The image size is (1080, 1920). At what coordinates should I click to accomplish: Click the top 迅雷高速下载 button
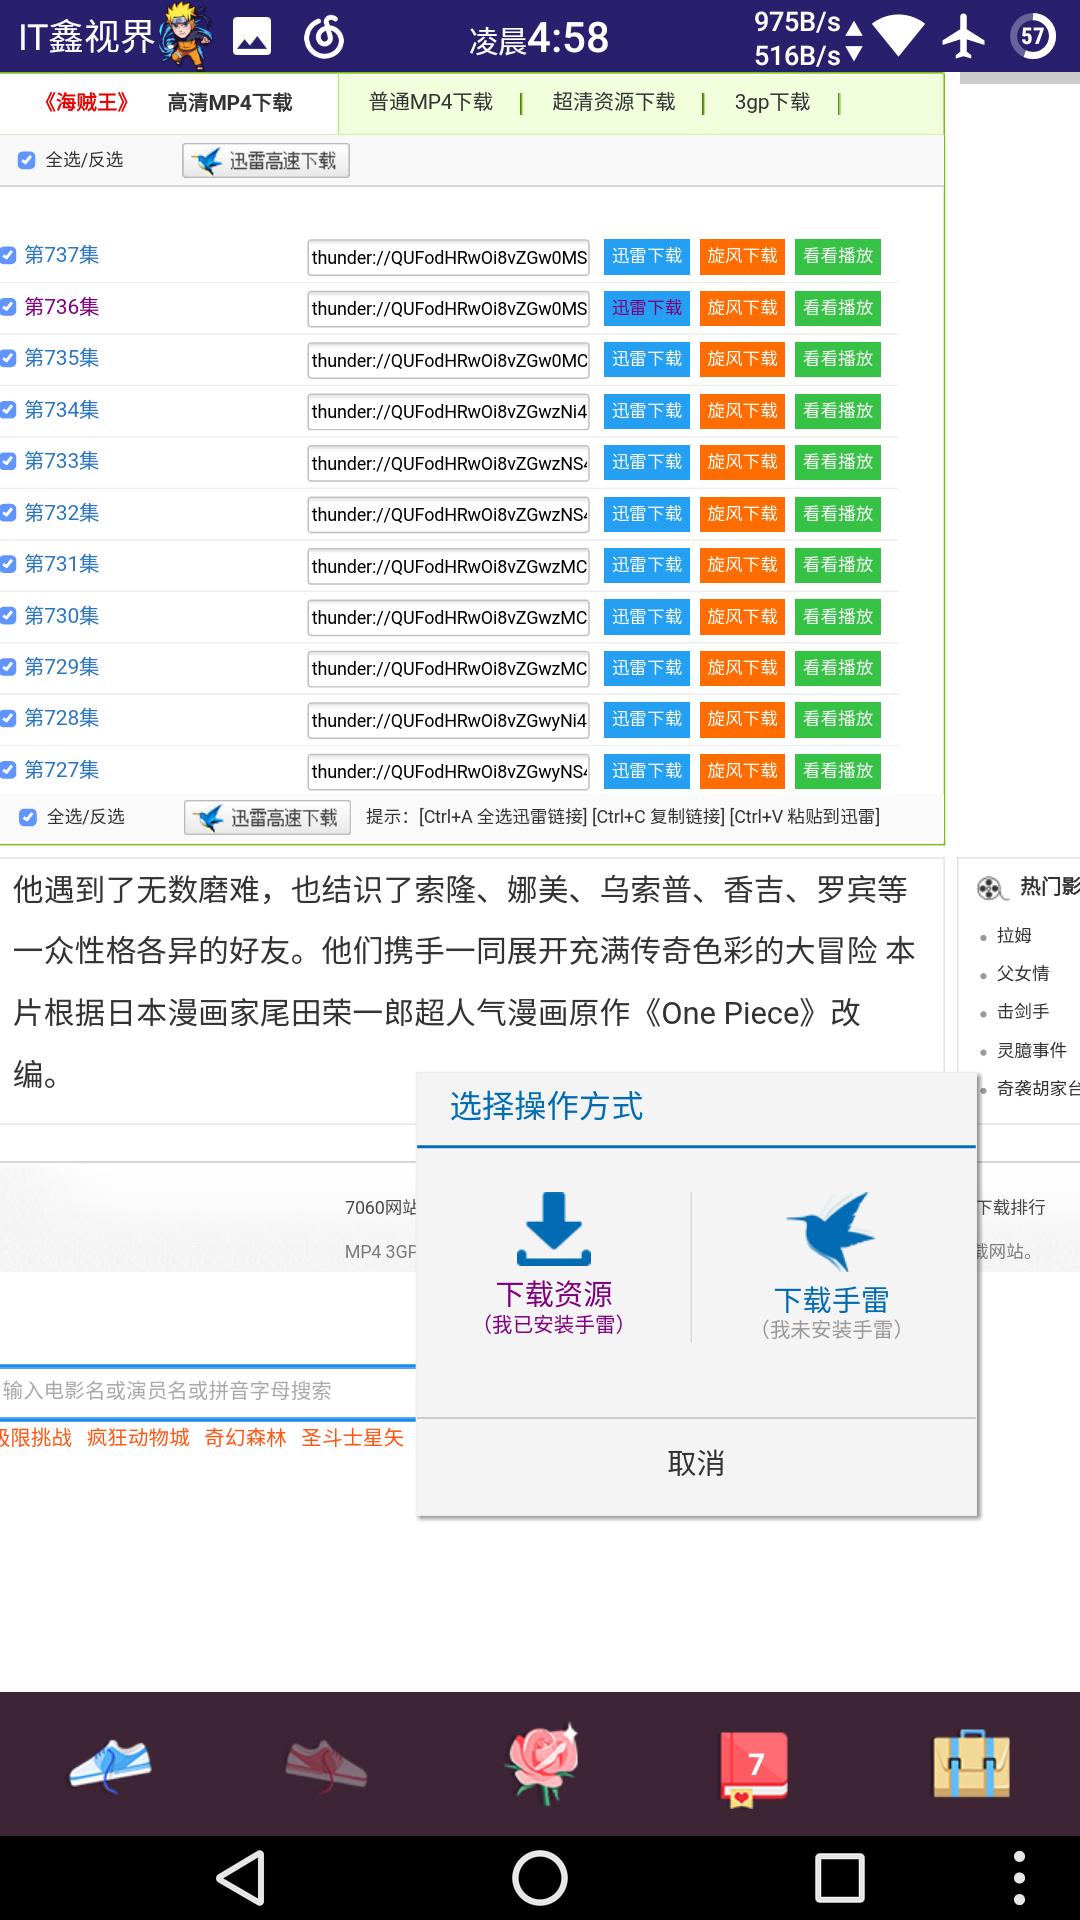tap(266, 161)
